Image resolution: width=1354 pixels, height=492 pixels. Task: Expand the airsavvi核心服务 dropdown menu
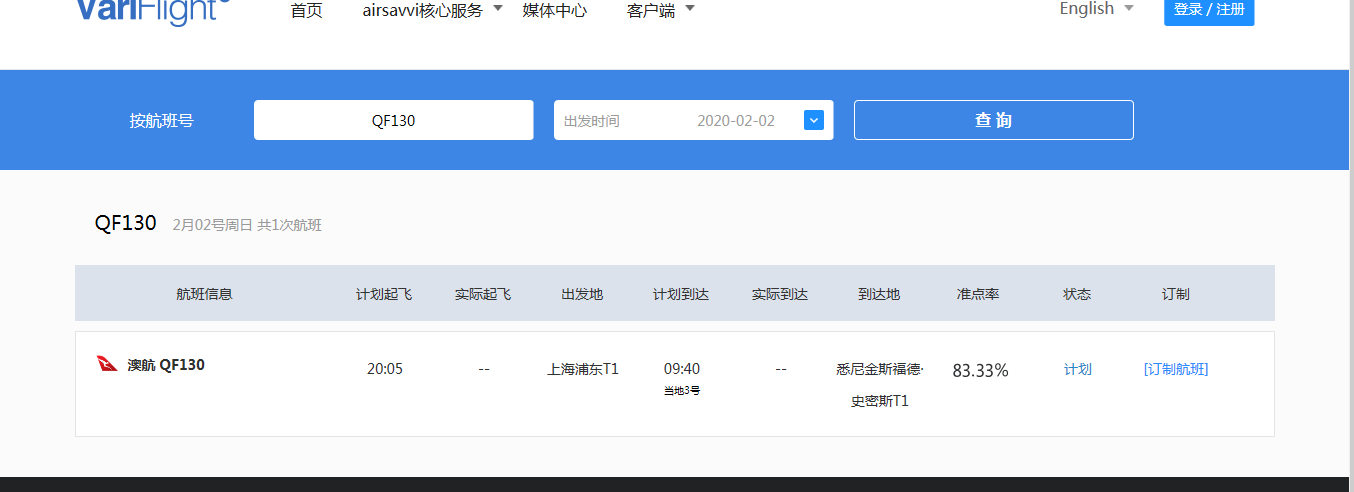(432, 10)
